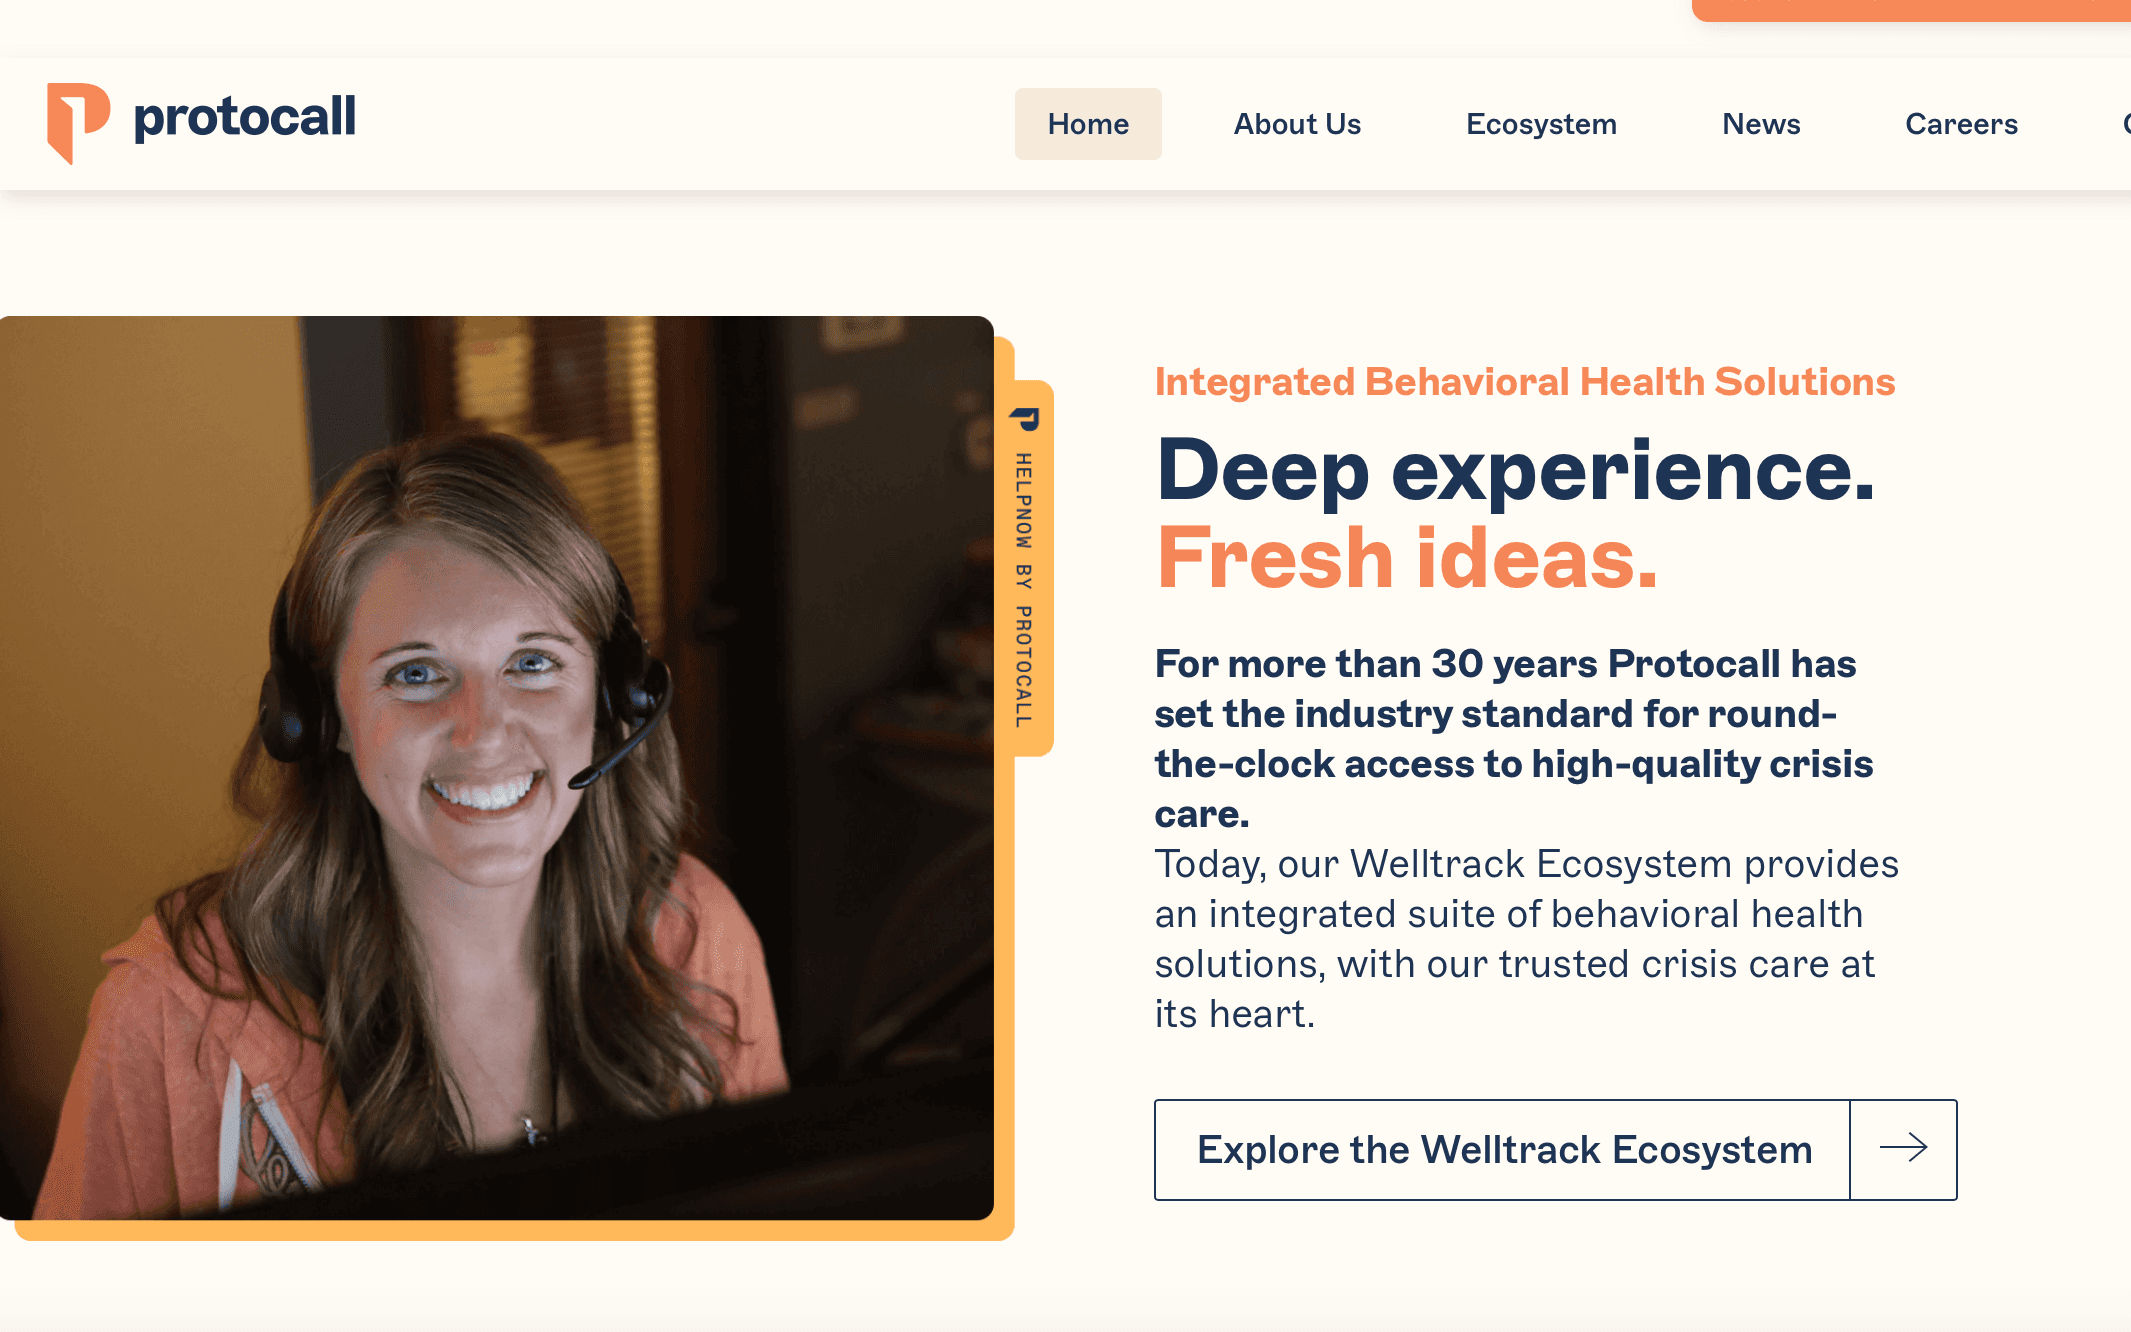2131x1332 pixels.
Task: Click Explore the Welltrack Ecosystem button
Action: 1504,1150
